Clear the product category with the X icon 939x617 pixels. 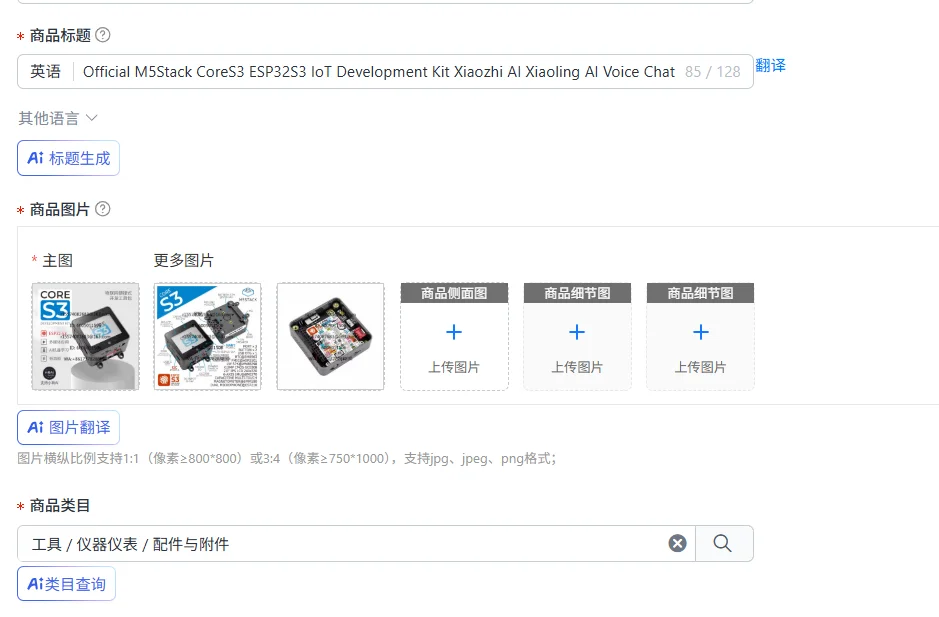point(677,543)
